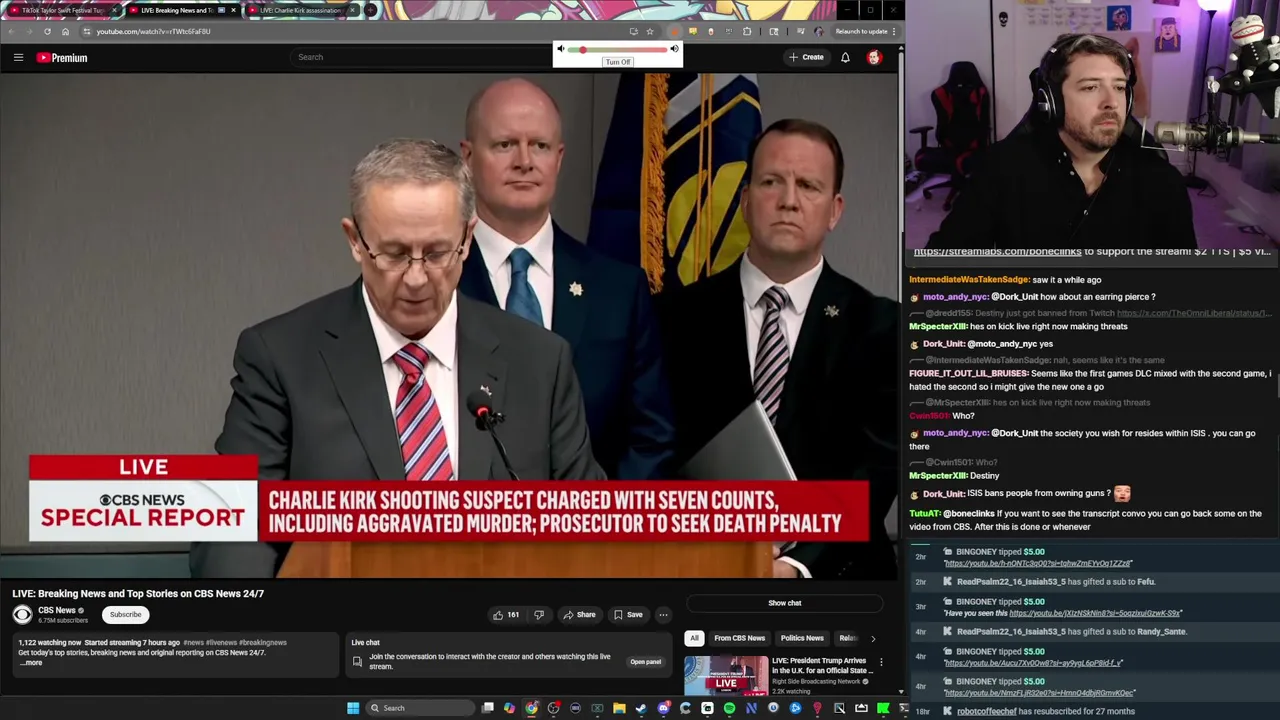The height and width of the screenshot is (720, 1280).
Task: Open first BINGONEY youtu.be tip link
Action: 1038,563
